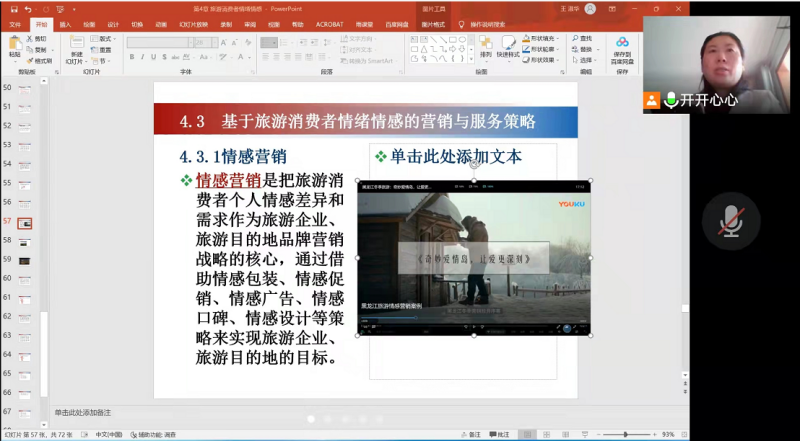Click the Quick Styles (快速样式) icon
Screen dimensions: 800x441
point(508,45)
